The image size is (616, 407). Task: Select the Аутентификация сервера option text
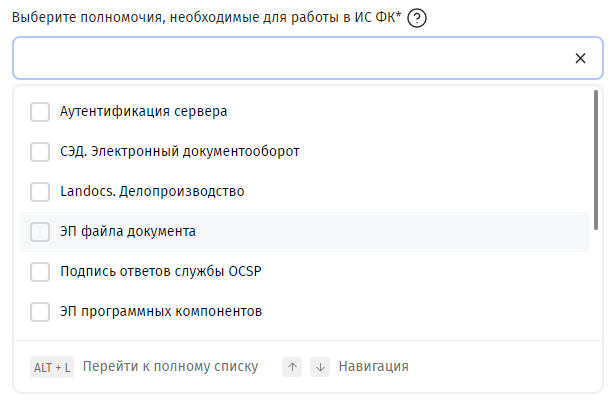(x=143, y=112)
